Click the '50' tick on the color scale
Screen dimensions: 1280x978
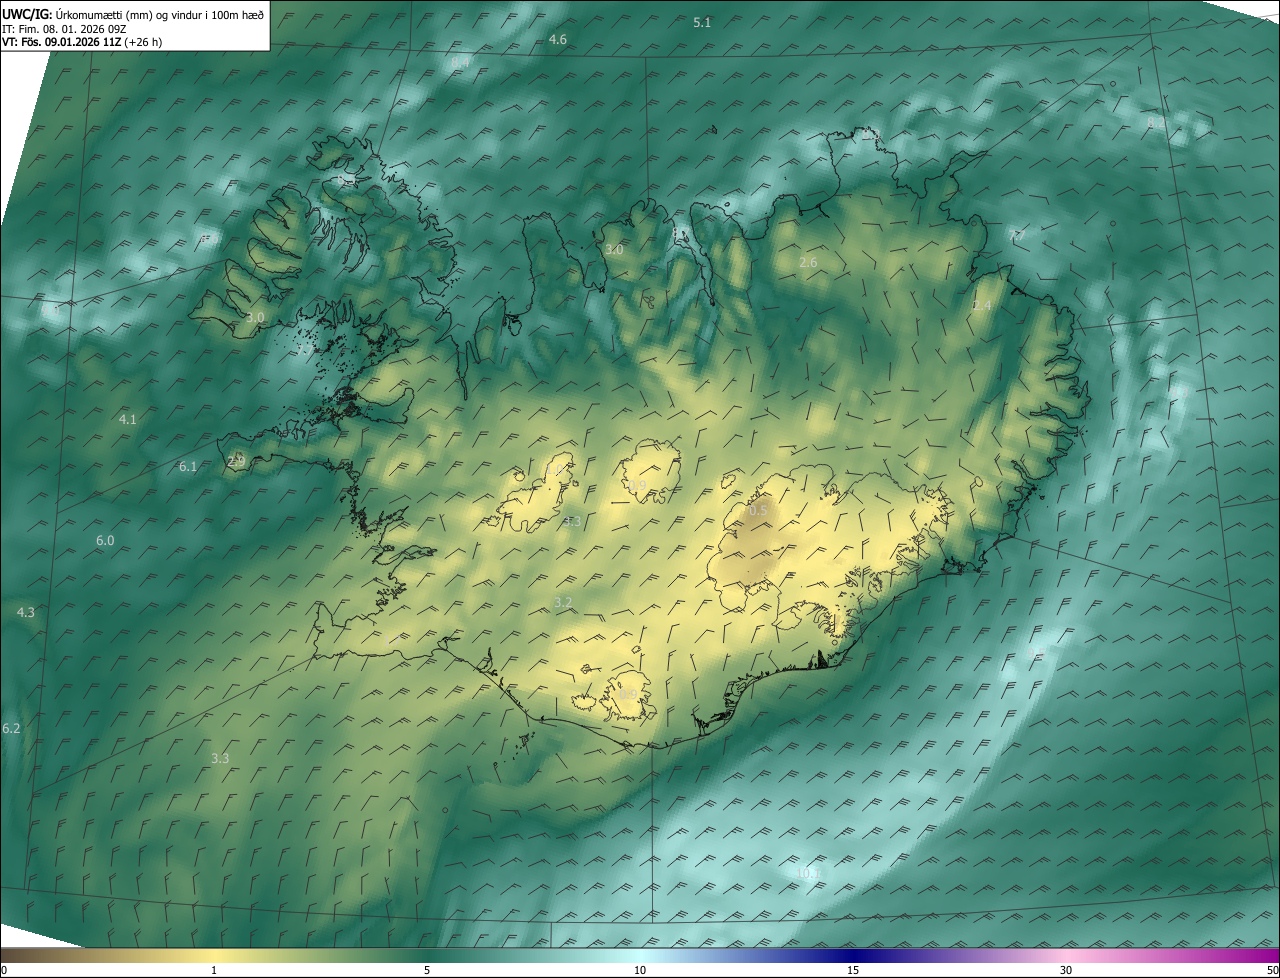click(1272, 970)
